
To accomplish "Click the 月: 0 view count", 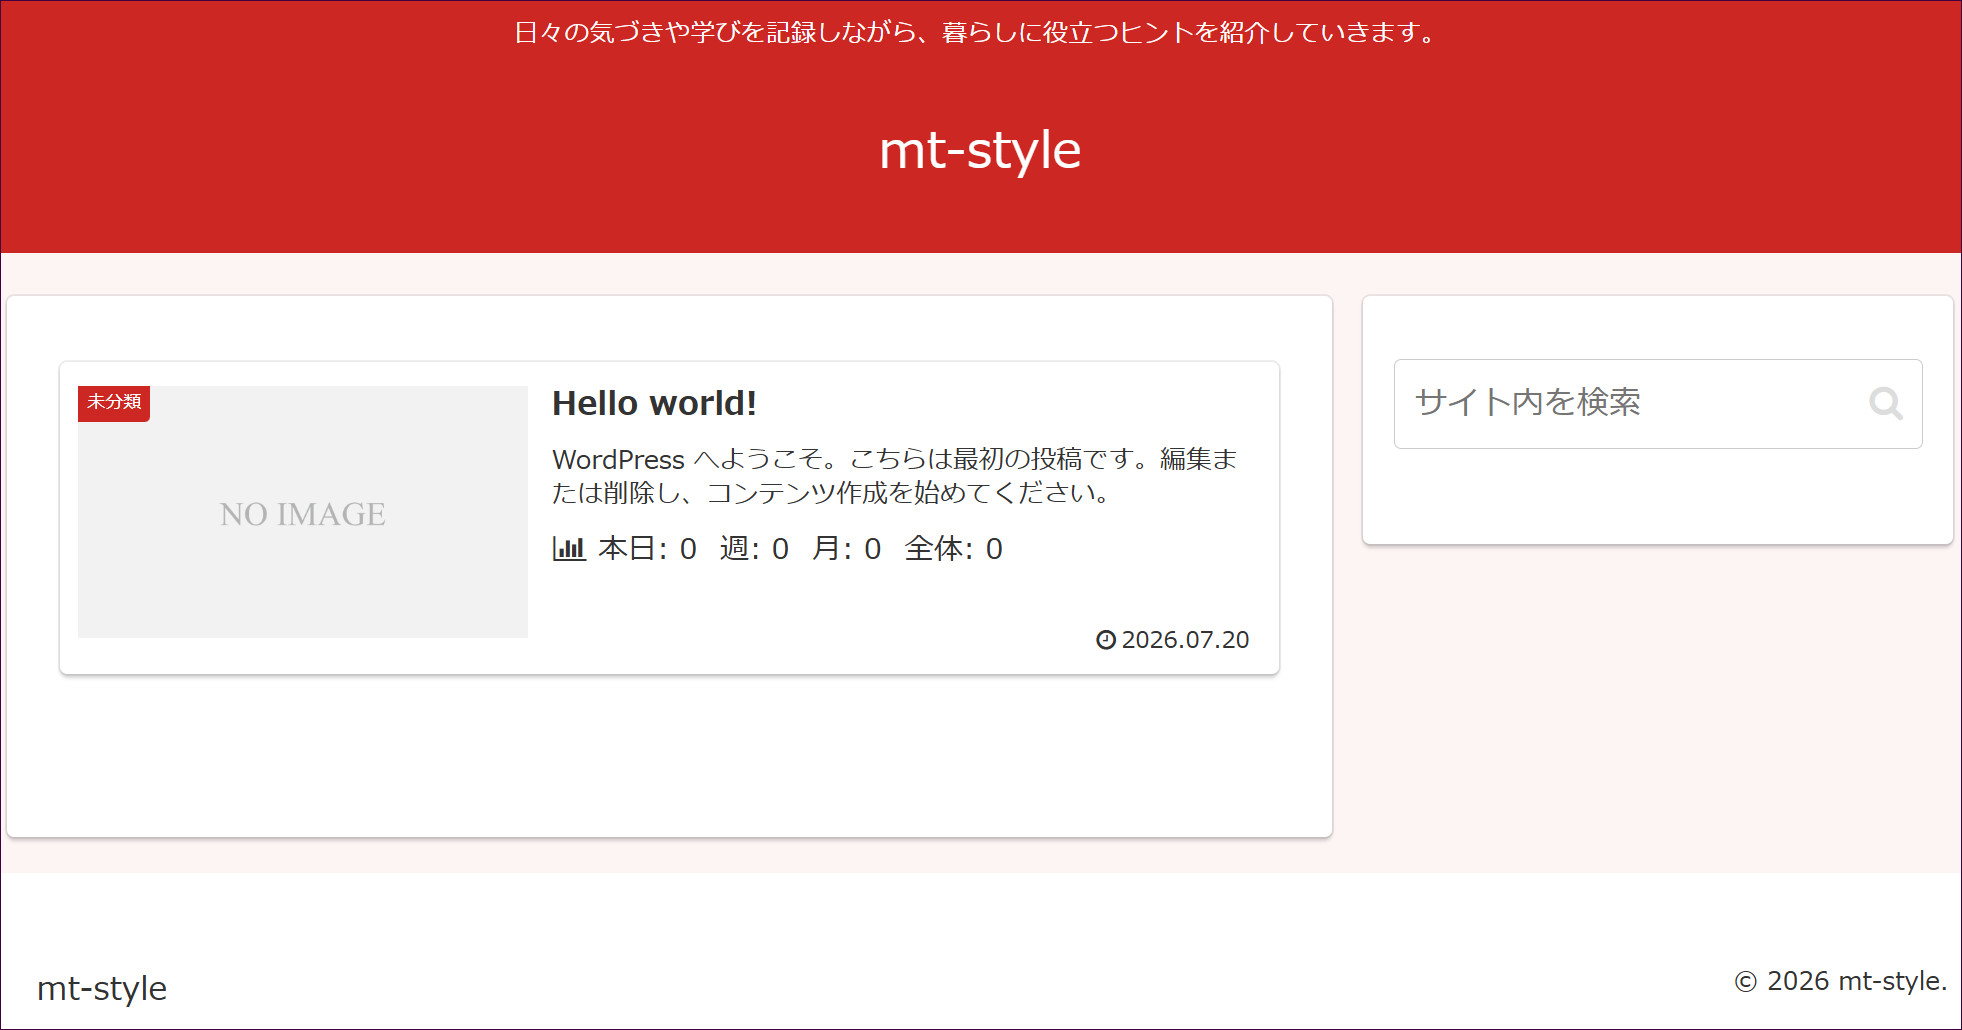I will coord(846,549).
